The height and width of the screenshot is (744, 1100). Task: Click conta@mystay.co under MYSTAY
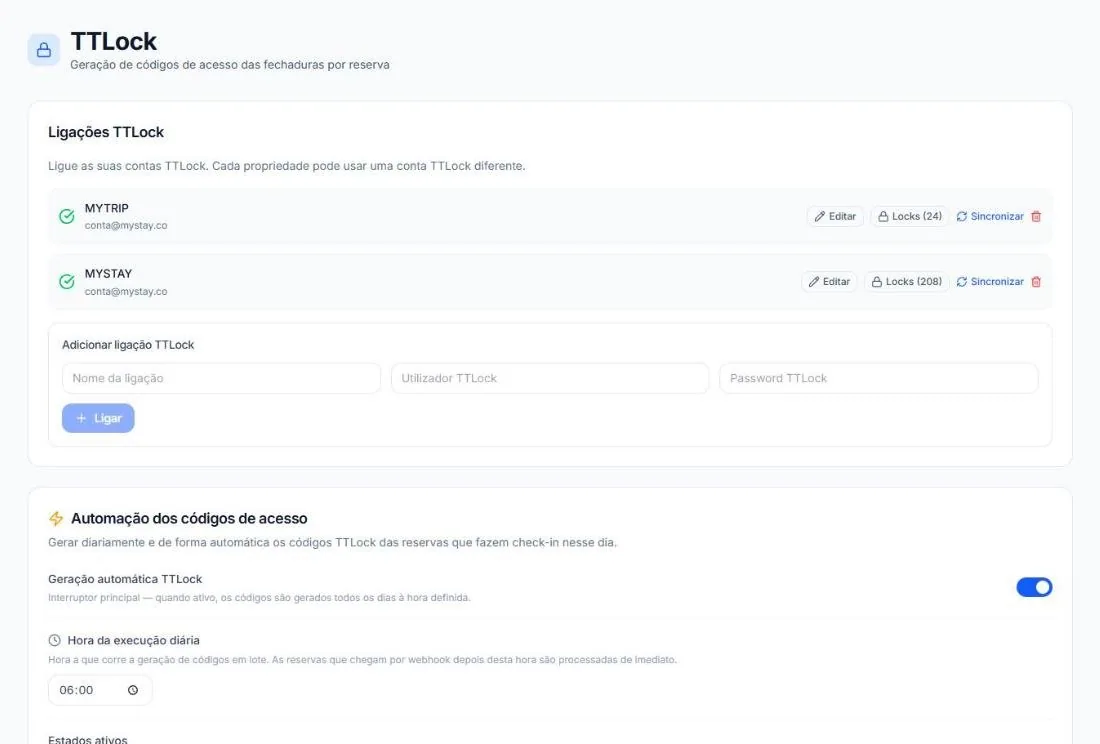pos(126,292)
